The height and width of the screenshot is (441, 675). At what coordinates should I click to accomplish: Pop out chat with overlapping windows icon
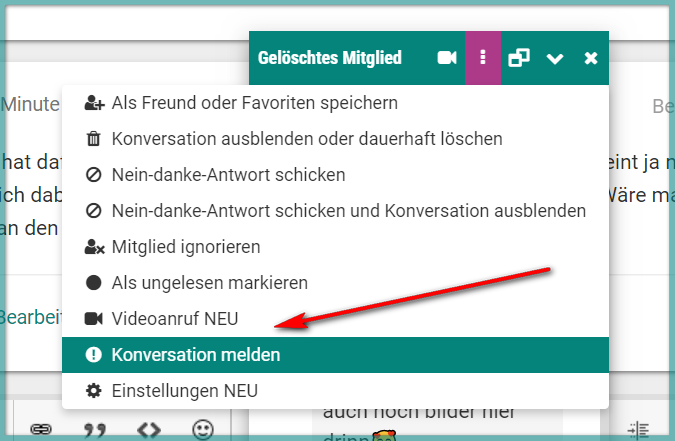(519, 58)
